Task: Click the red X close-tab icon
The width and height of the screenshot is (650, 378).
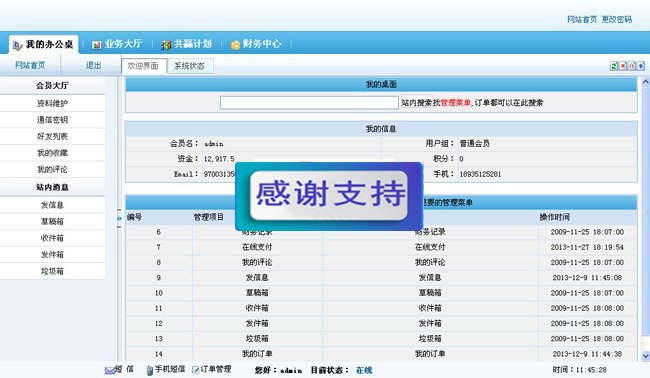Action: pyautogui.click(x=623, y=66)
